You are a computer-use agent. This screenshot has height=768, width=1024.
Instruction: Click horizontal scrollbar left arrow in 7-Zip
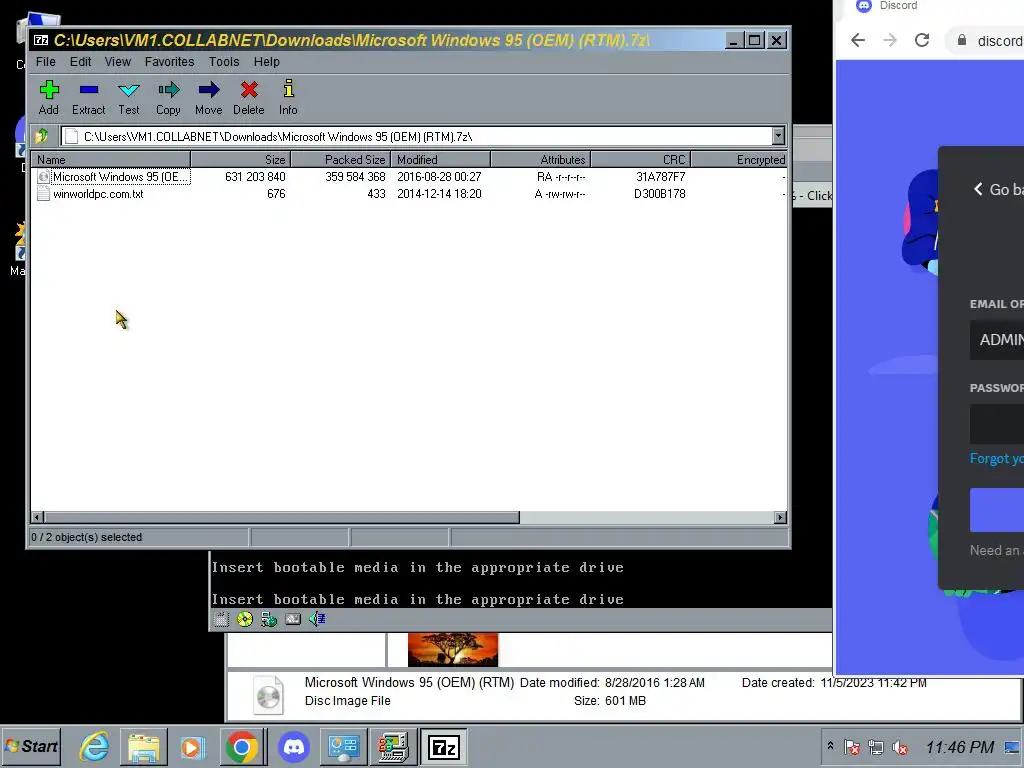click(x=37, y=517)
